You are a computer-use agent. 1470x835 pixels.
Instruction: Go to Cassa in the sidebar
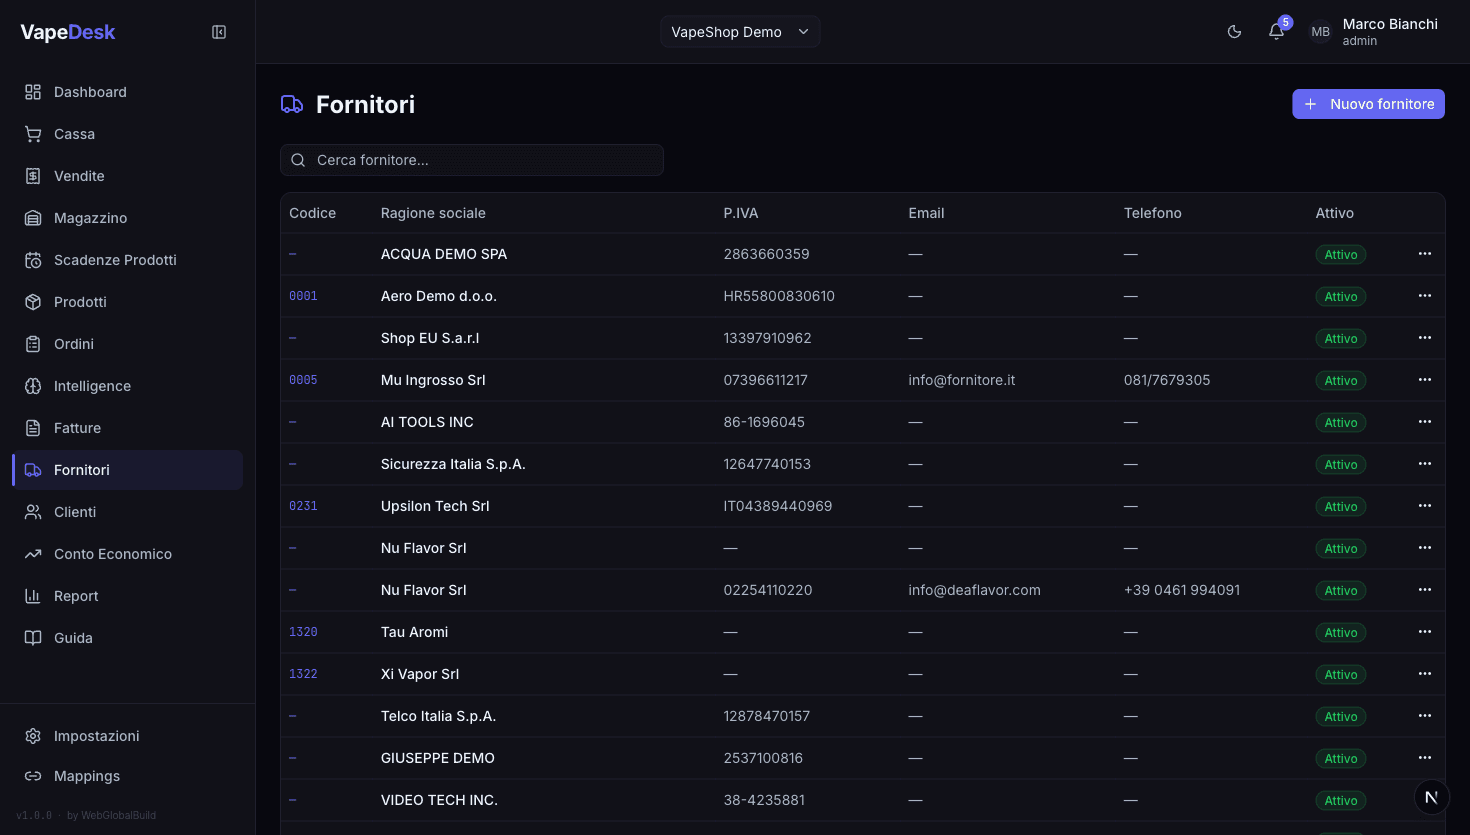(x=74, y=134)
